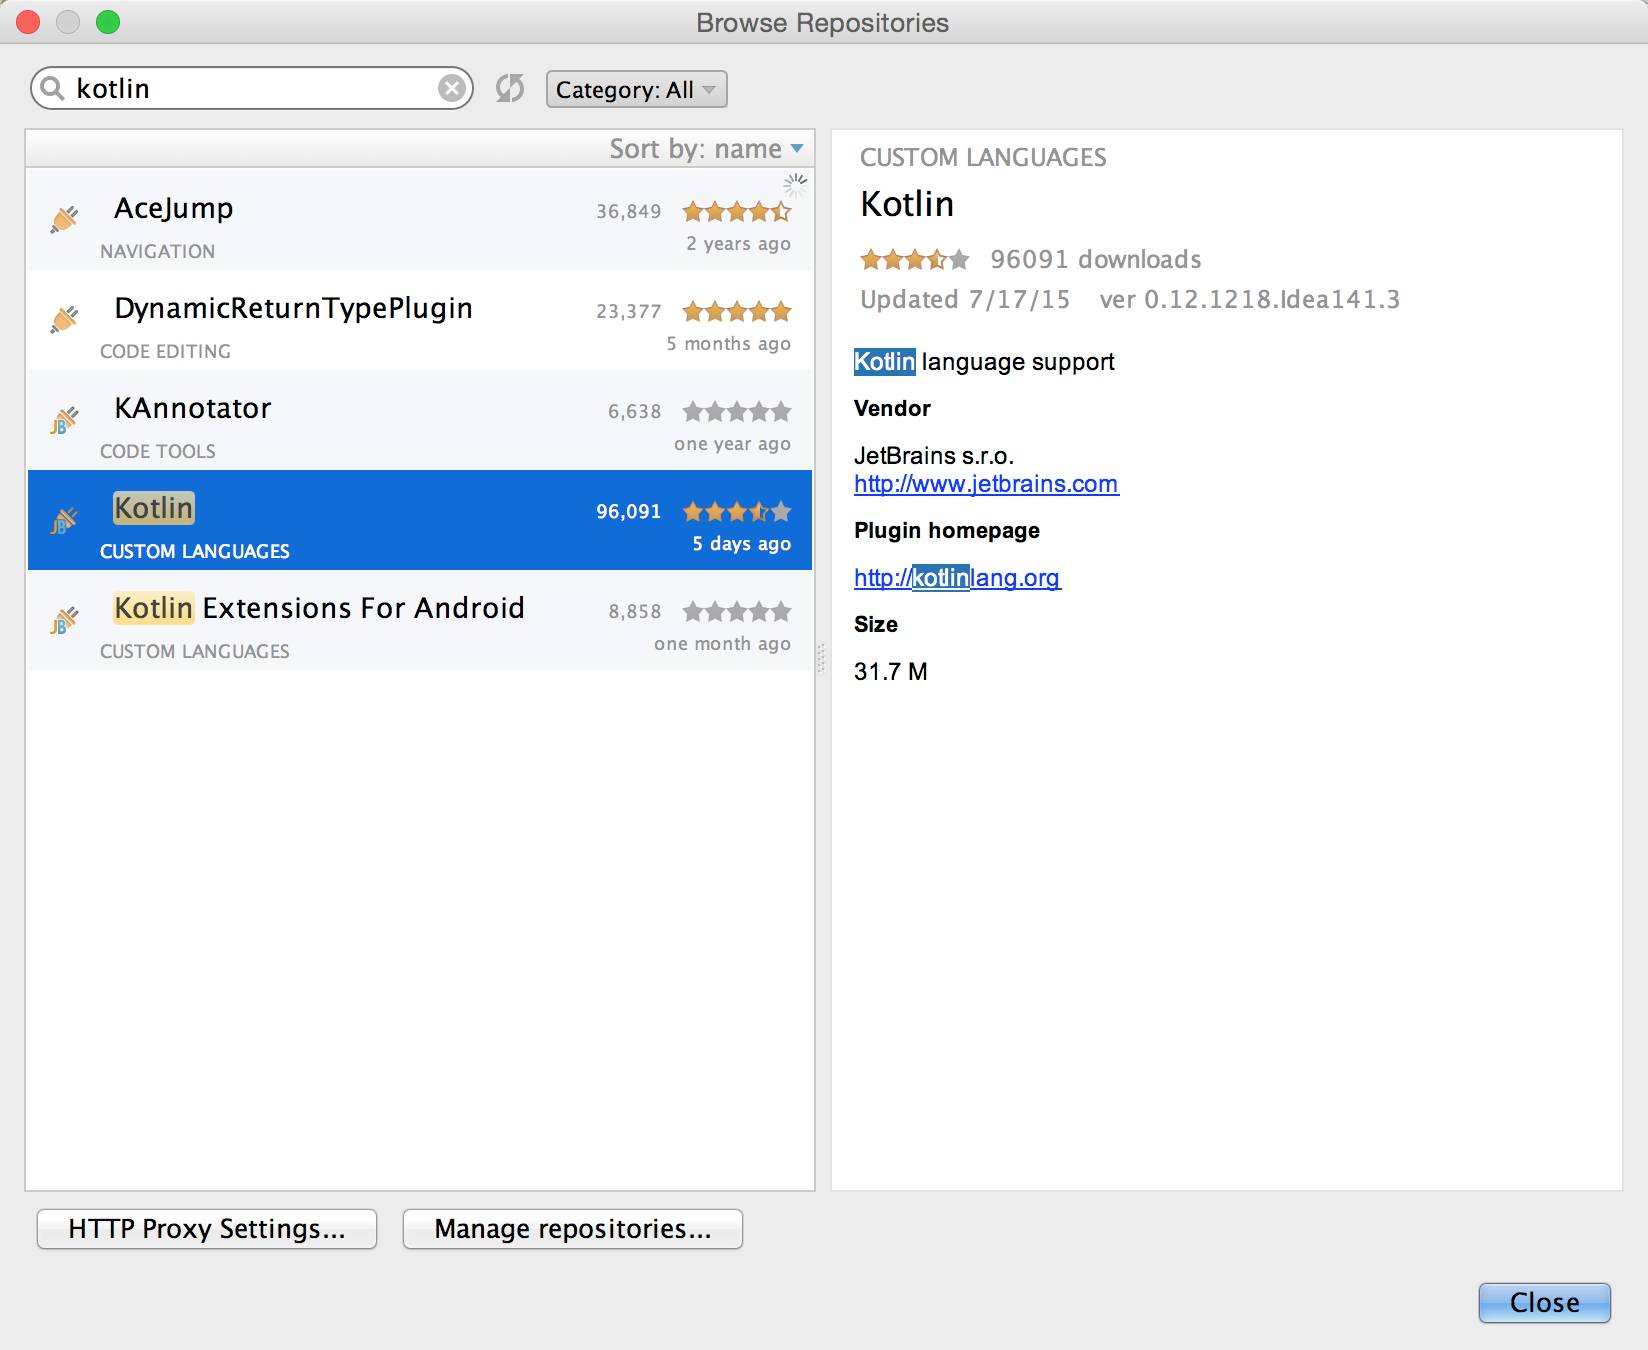This screenshot has width=1648, height=1350.
Task: Select the KAnnotator plugin row
Action: pos(420,420)
